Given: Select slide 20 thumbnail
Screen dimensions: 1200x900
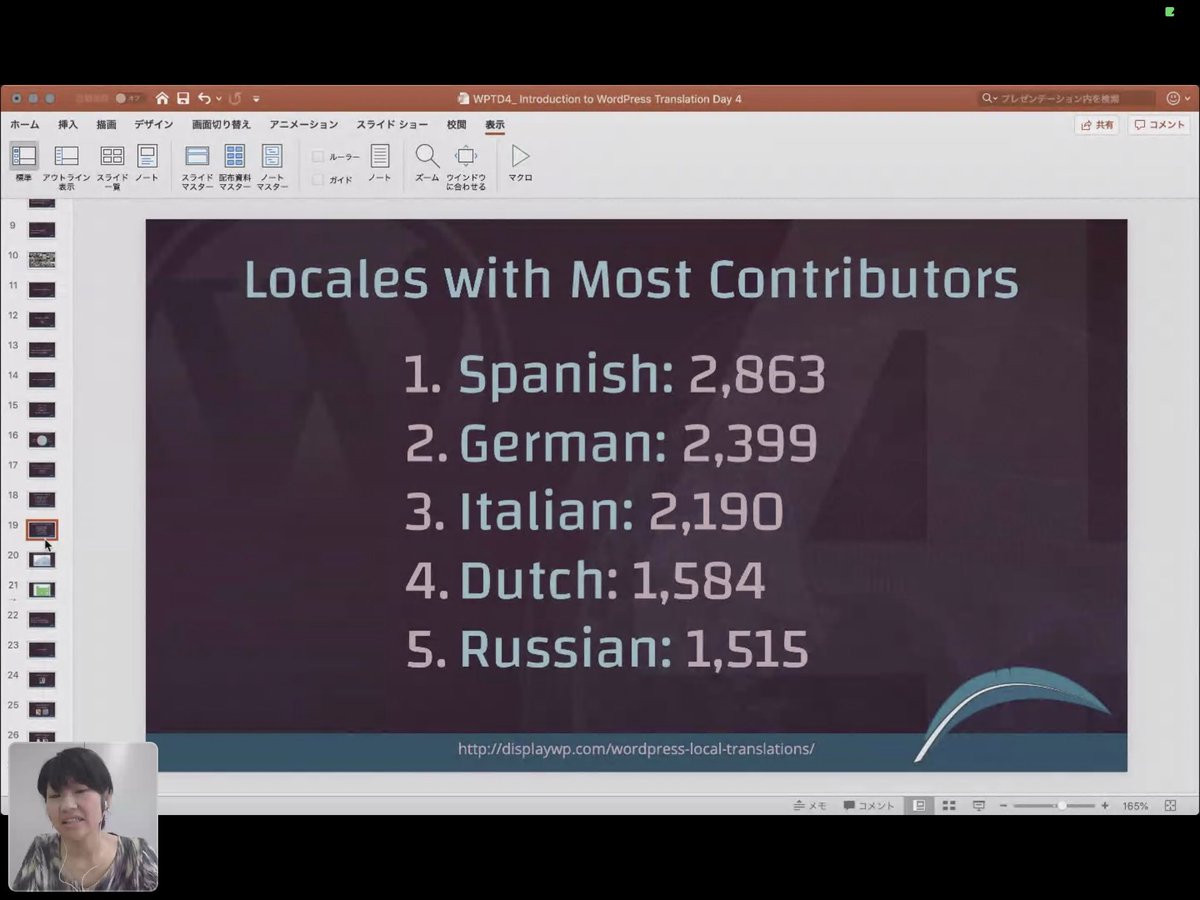Looking at the screenshot, I should 42,560.
